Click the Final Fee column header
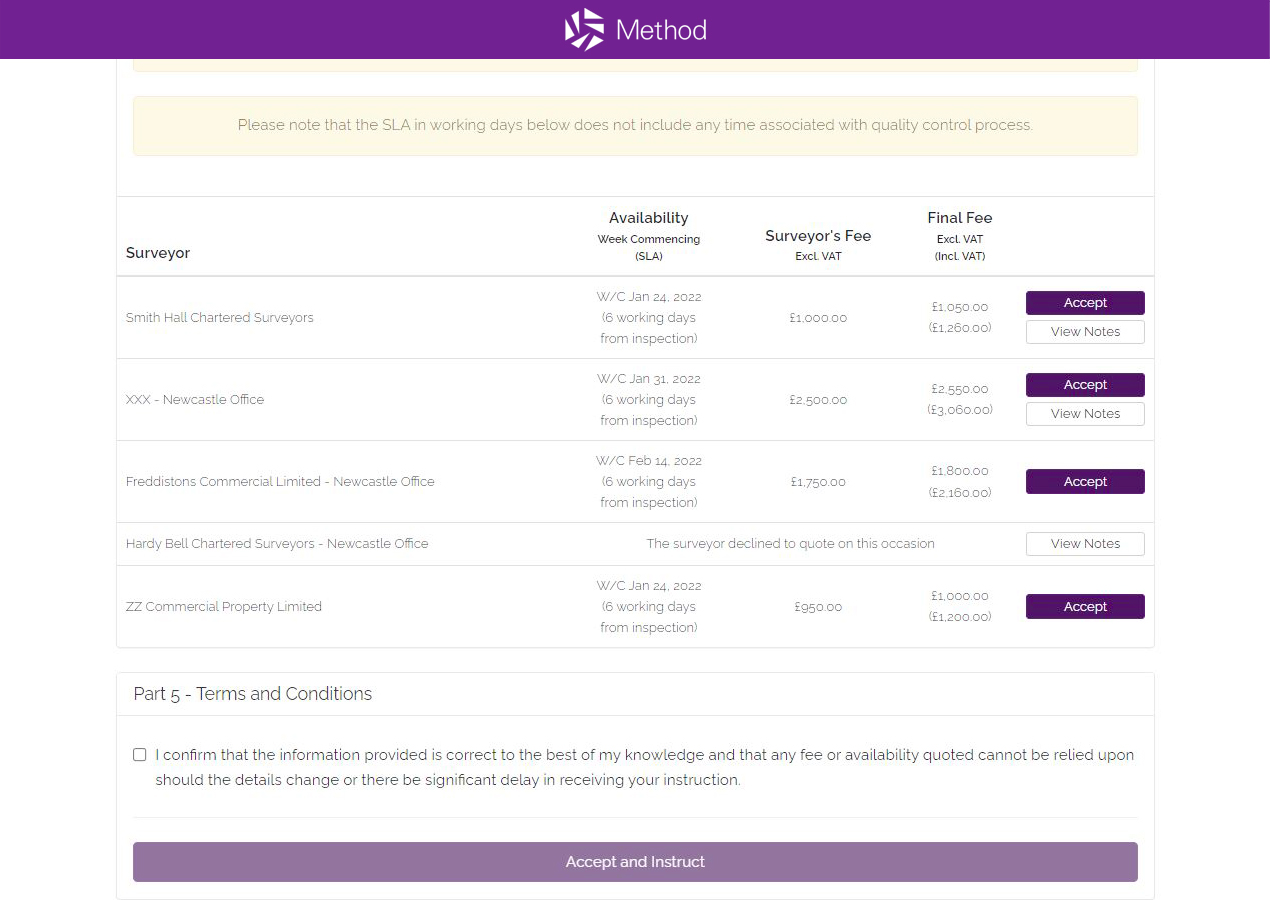 click(x=959, y=218)
